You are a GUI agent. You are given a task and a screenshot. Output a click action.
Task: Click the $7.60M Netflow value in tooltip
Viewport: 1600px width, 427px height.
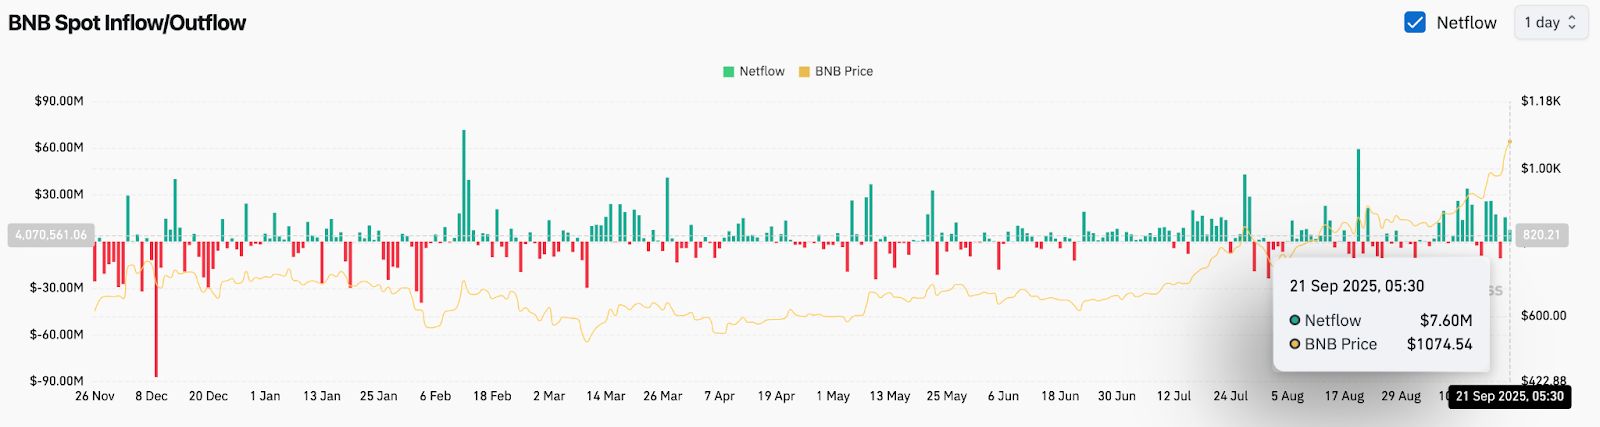pos(1445,321)
